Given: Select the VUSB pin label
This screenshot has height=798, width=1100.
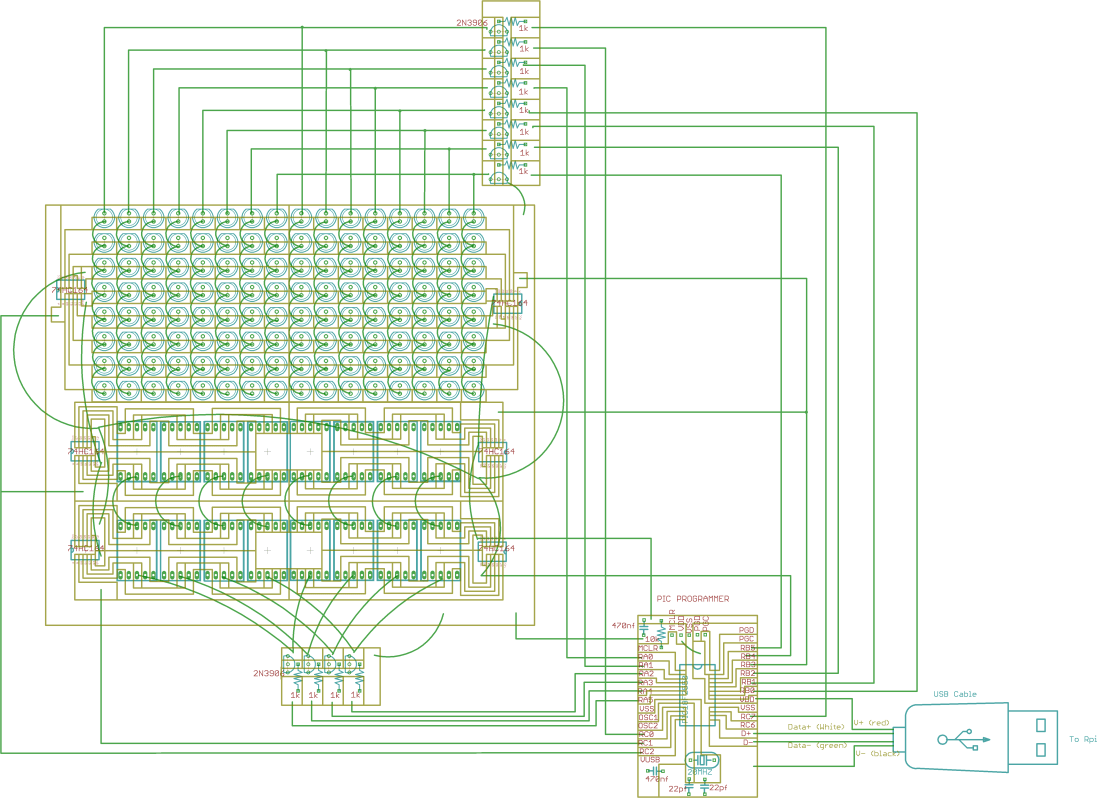Looking at the screenshot, I should point(649,759).
